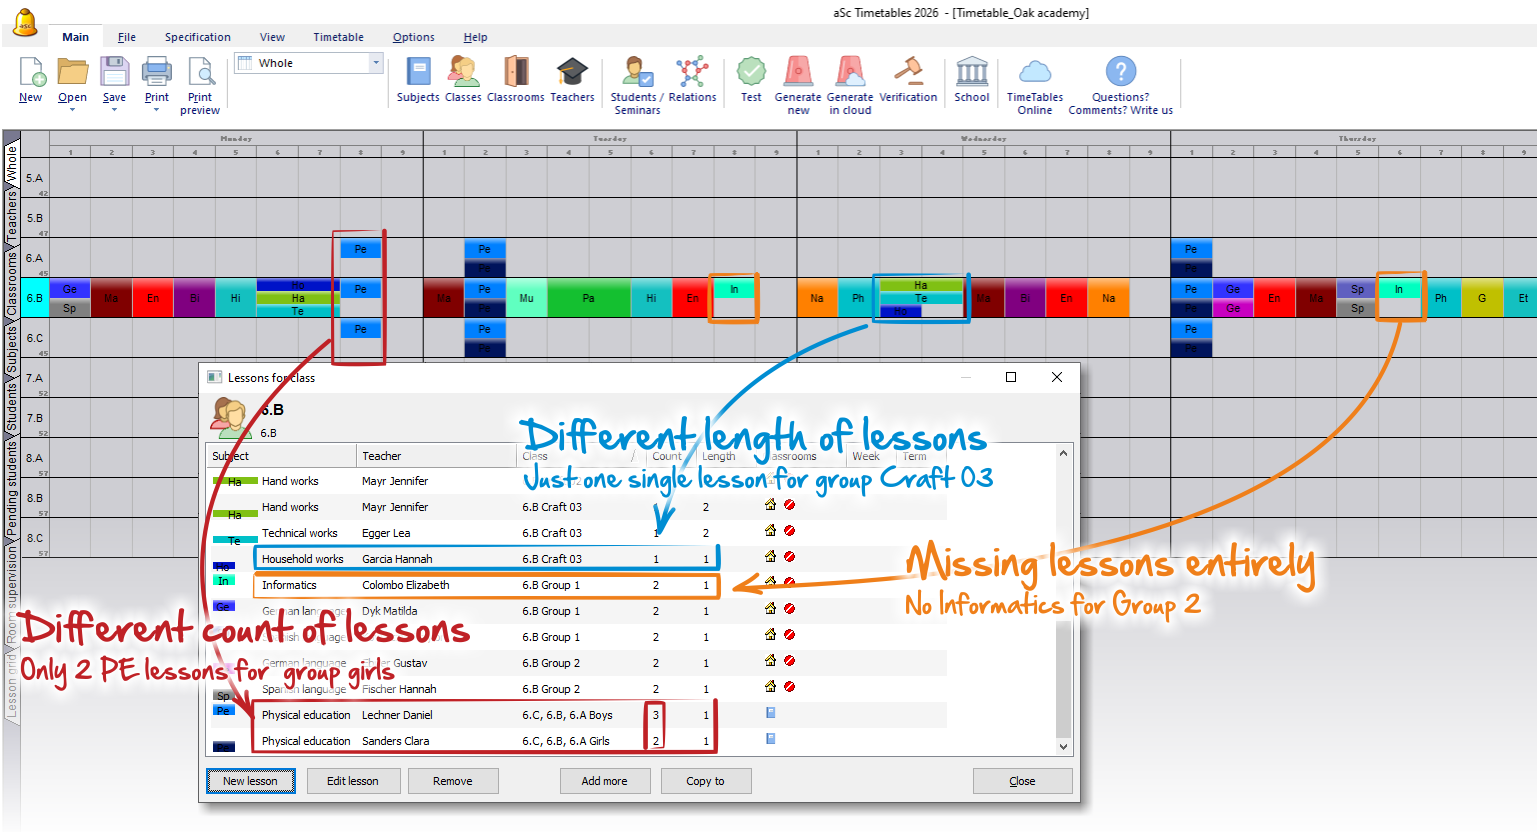Select the green Pa lesson card
The width and height of the screenshot is (1537, 832).
tap(589, 298)
